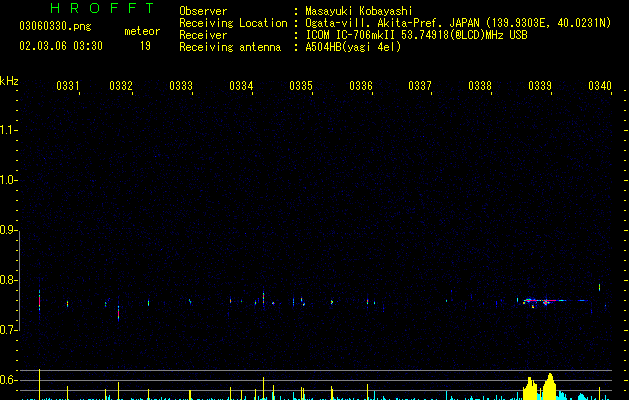Click receiver text ICOM IC-706mkII

(351, 35)
